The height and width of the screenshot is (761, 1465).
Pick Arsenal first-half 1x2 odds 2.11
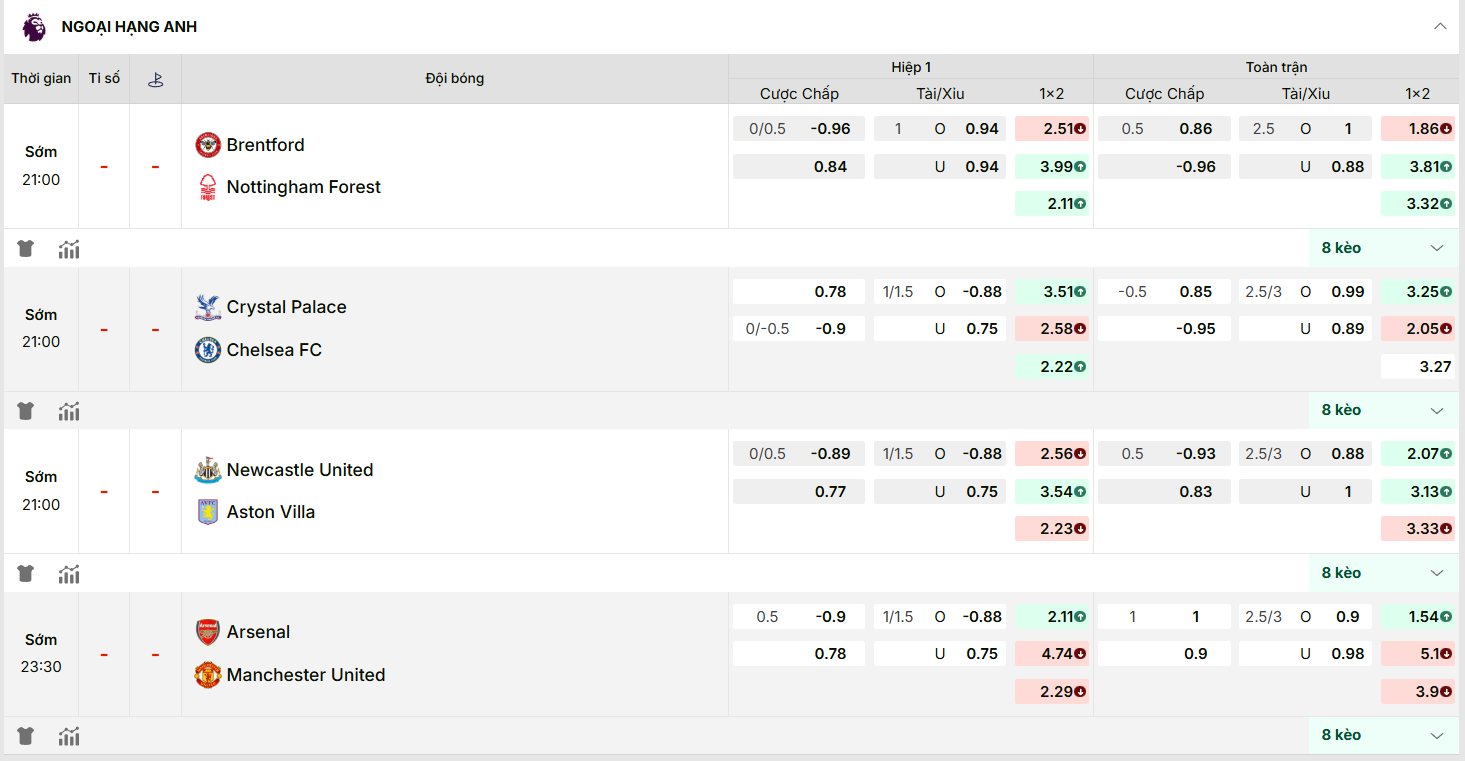tap(1052, 617)
